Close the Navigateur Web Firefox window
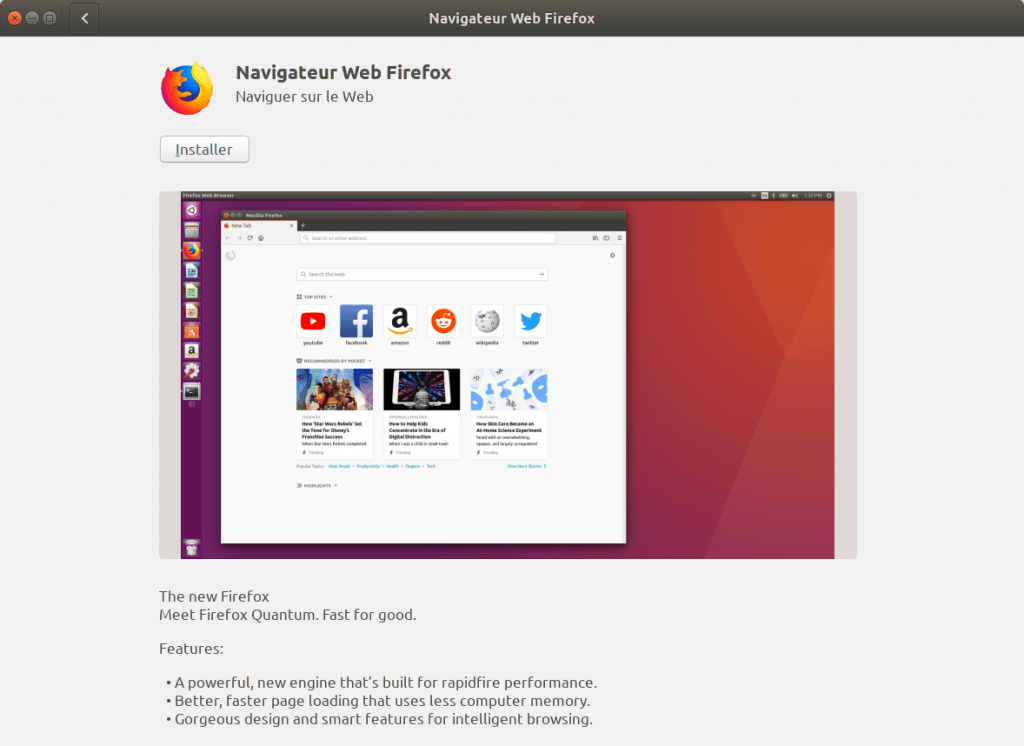This screenshot has width=1024, height=746. 14,18
